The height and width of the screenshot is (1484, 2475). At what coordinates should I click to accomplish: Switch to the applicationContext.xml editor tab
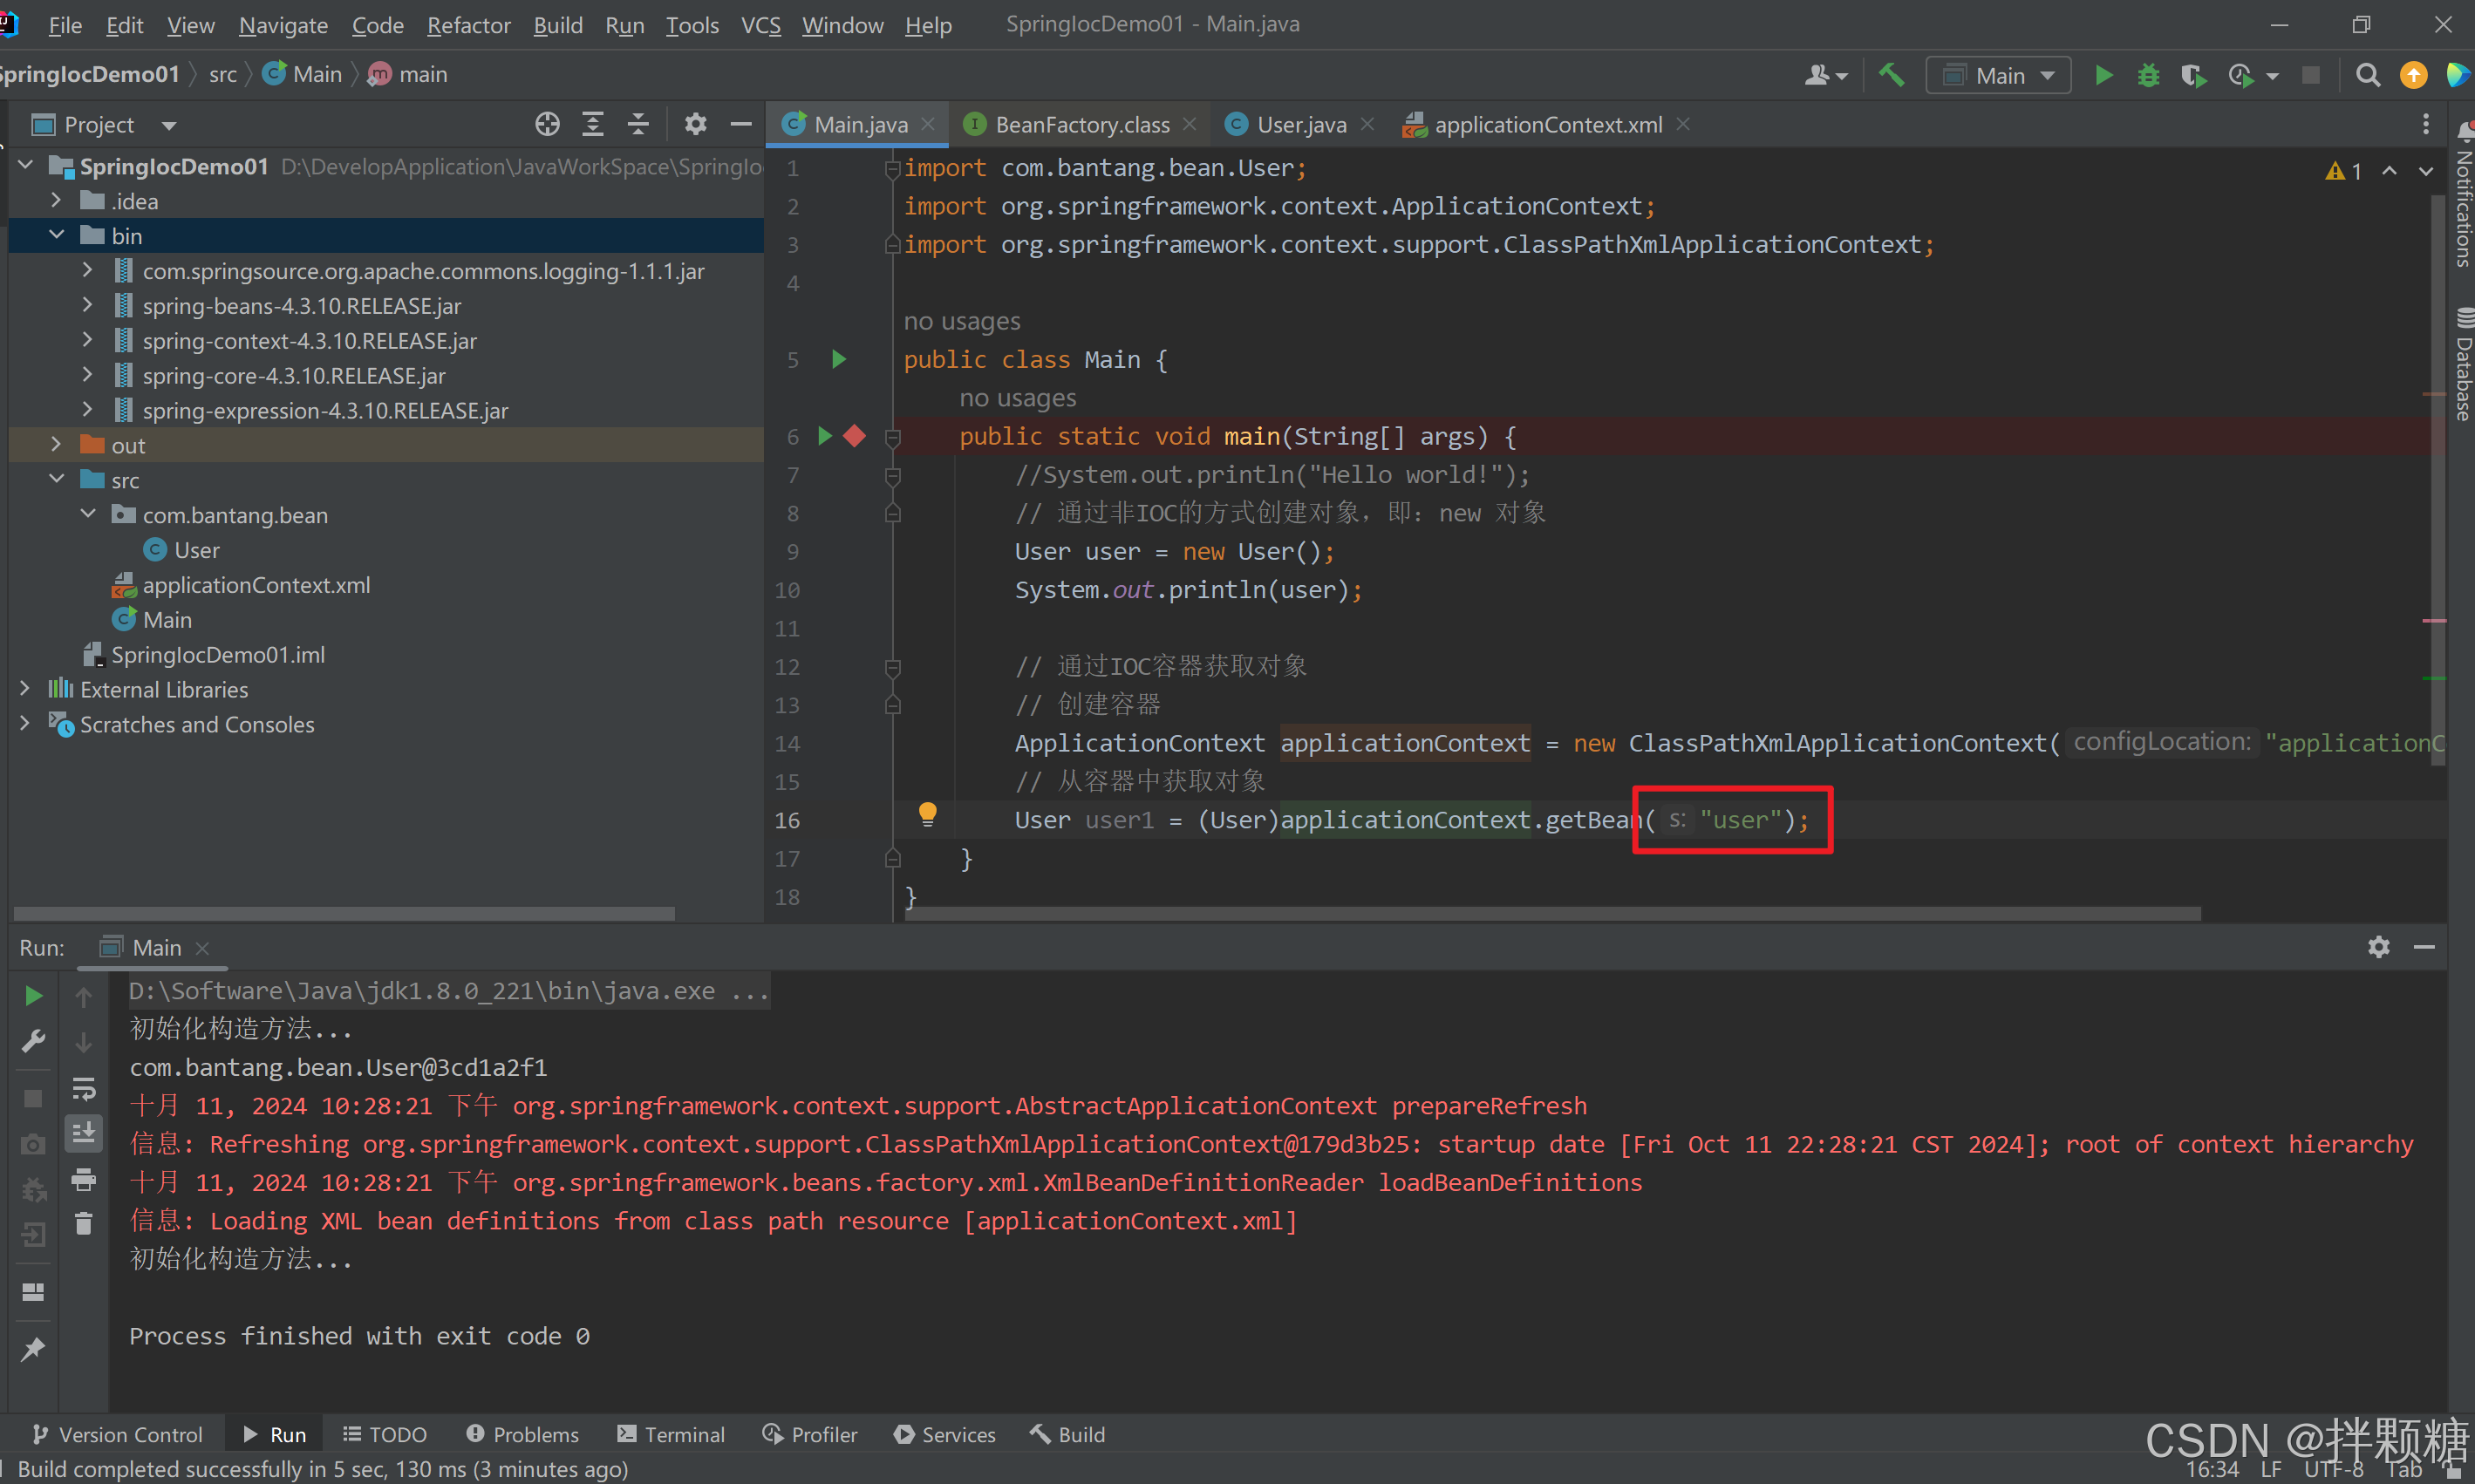point(1547,124)
